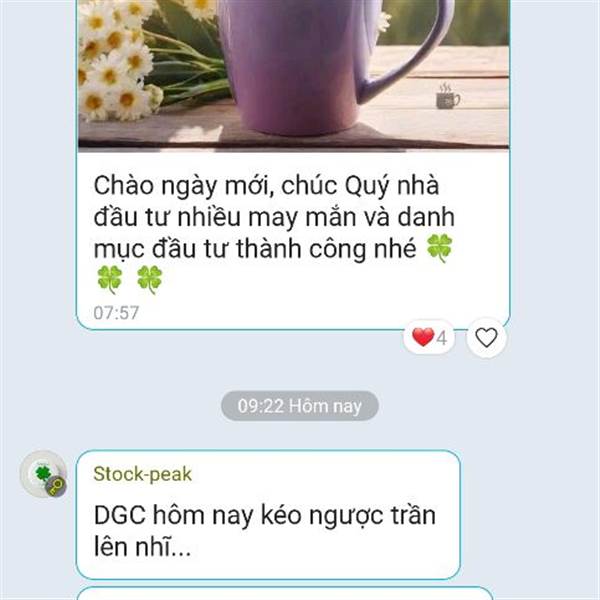Tap the 09:22 Hôm nay date chip
The image size is (600, 600).
click(300, 406)
